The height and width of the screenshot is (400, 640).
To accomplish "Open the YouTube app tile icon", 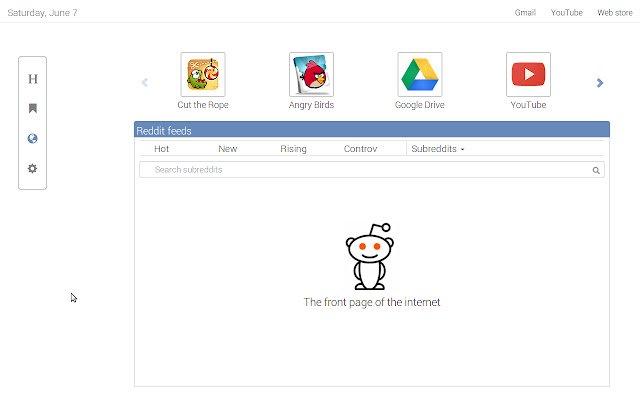I will point(529,74).
